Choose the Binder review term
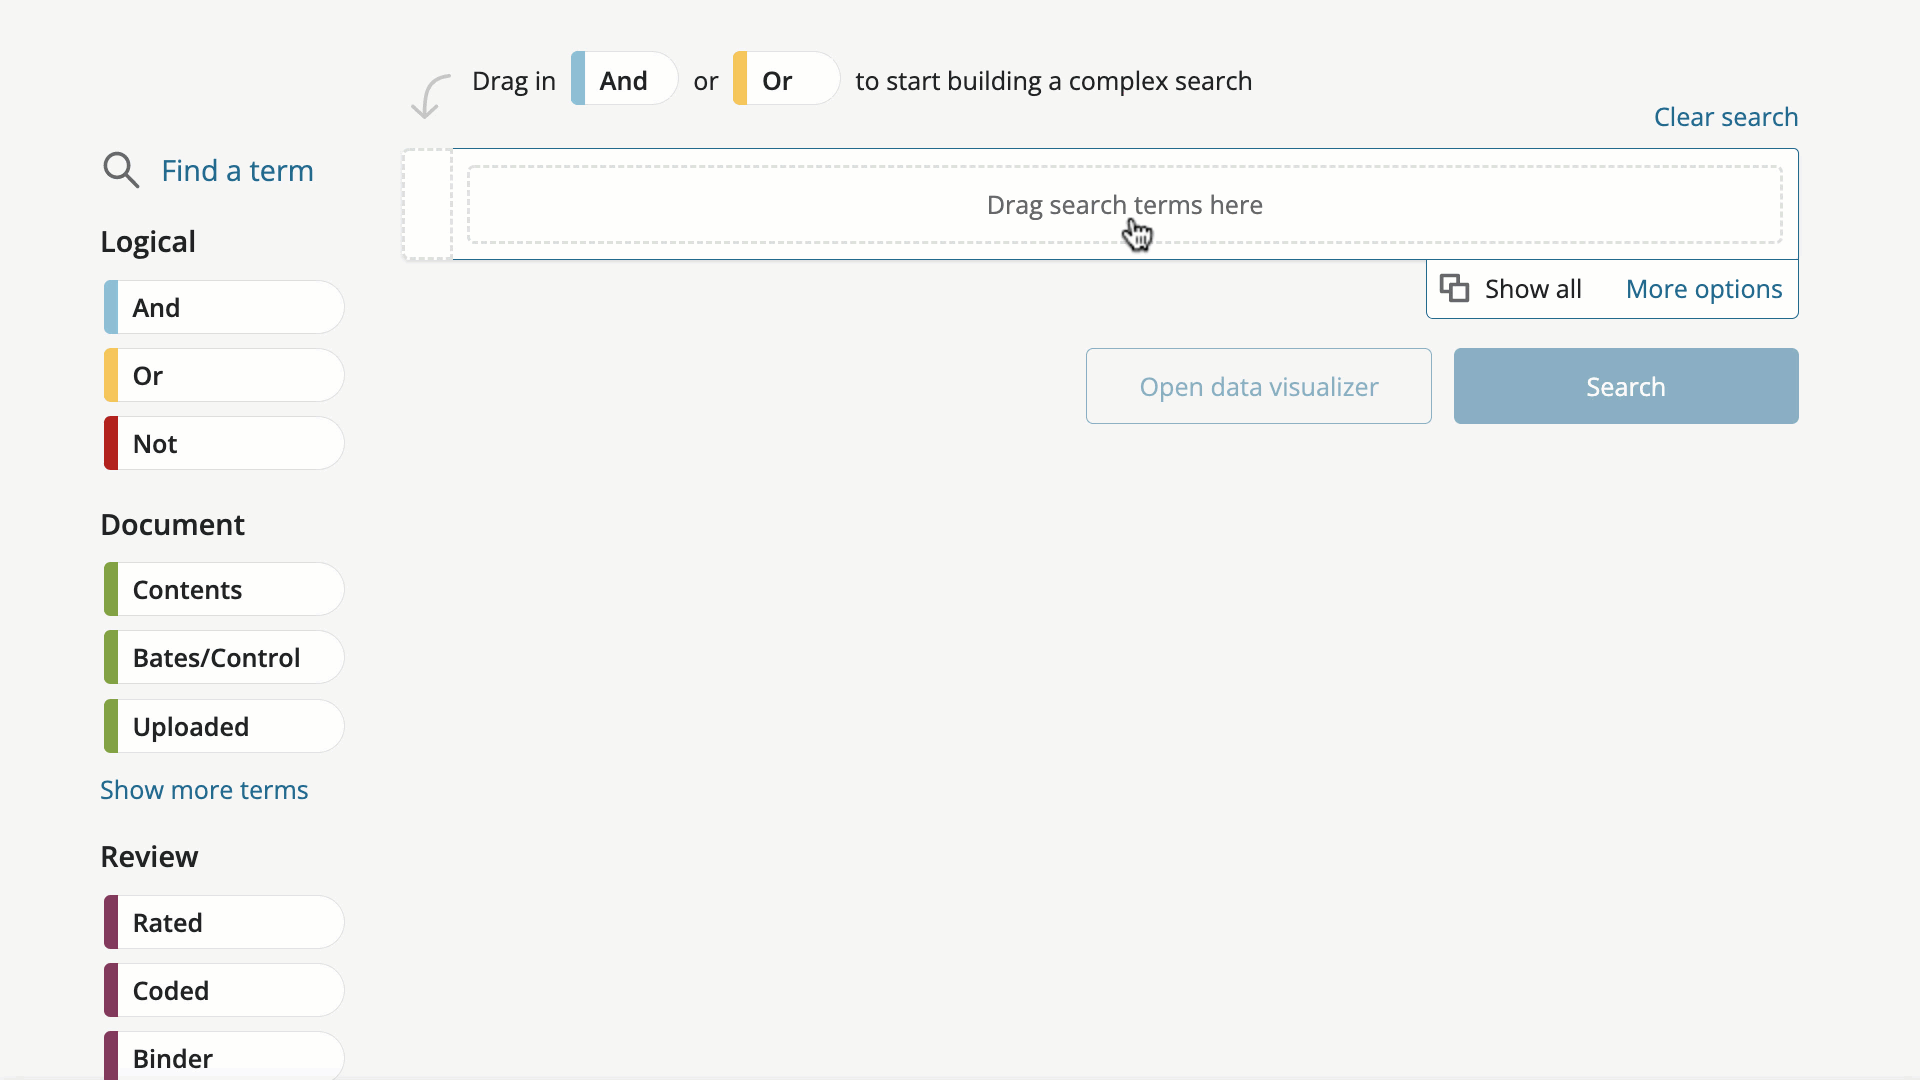This screenshot has height=1080, width=1920. point(224,1056)
